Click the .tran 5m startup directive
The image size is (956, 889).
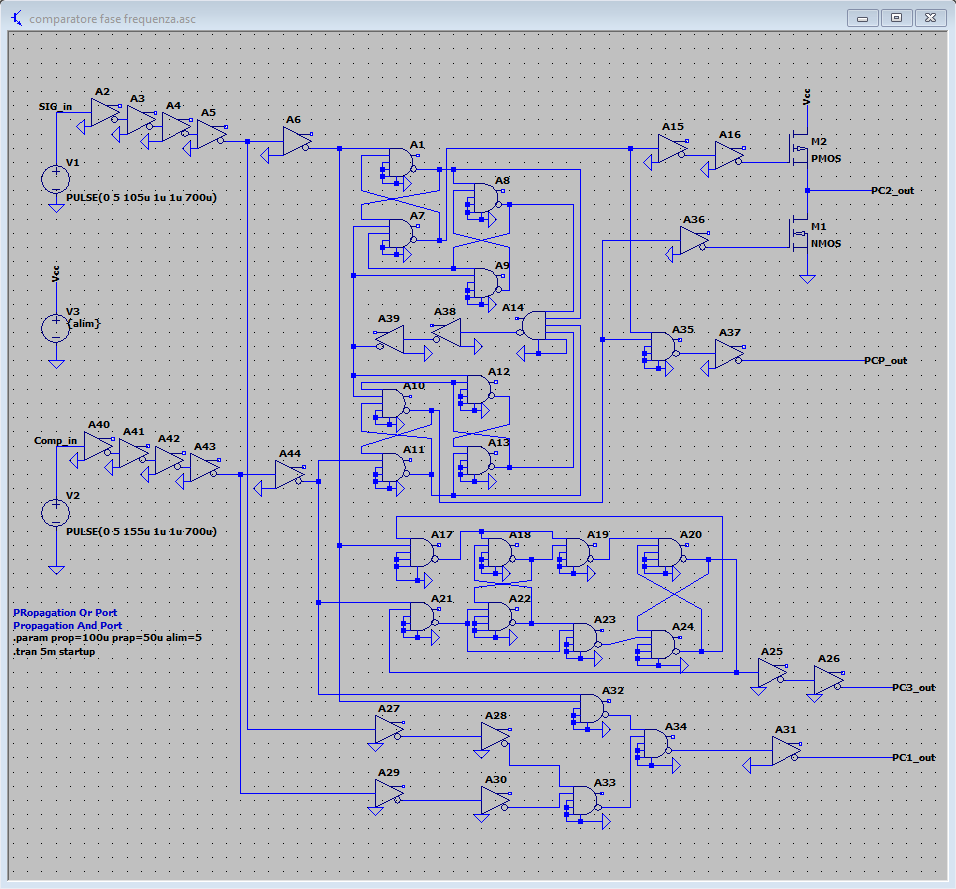(55, 650)
